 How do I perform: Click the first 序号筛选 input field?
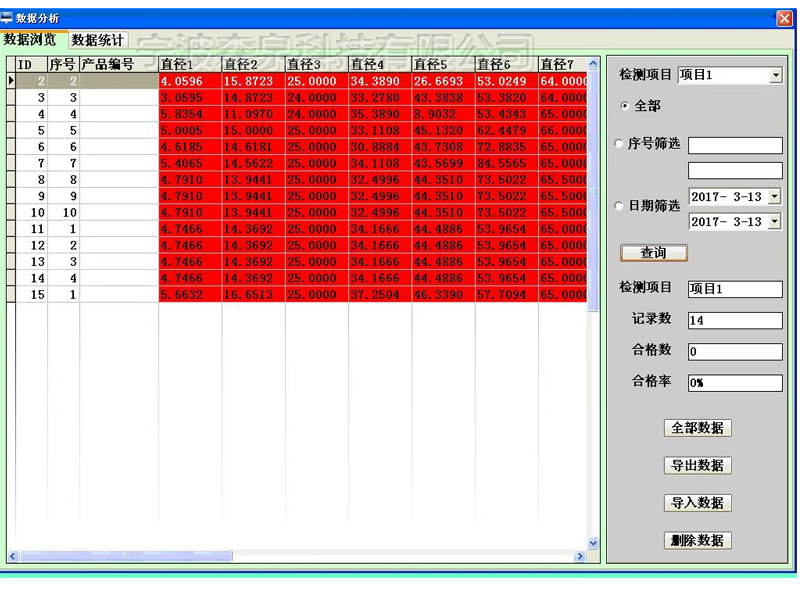click(x=734, y=146)
